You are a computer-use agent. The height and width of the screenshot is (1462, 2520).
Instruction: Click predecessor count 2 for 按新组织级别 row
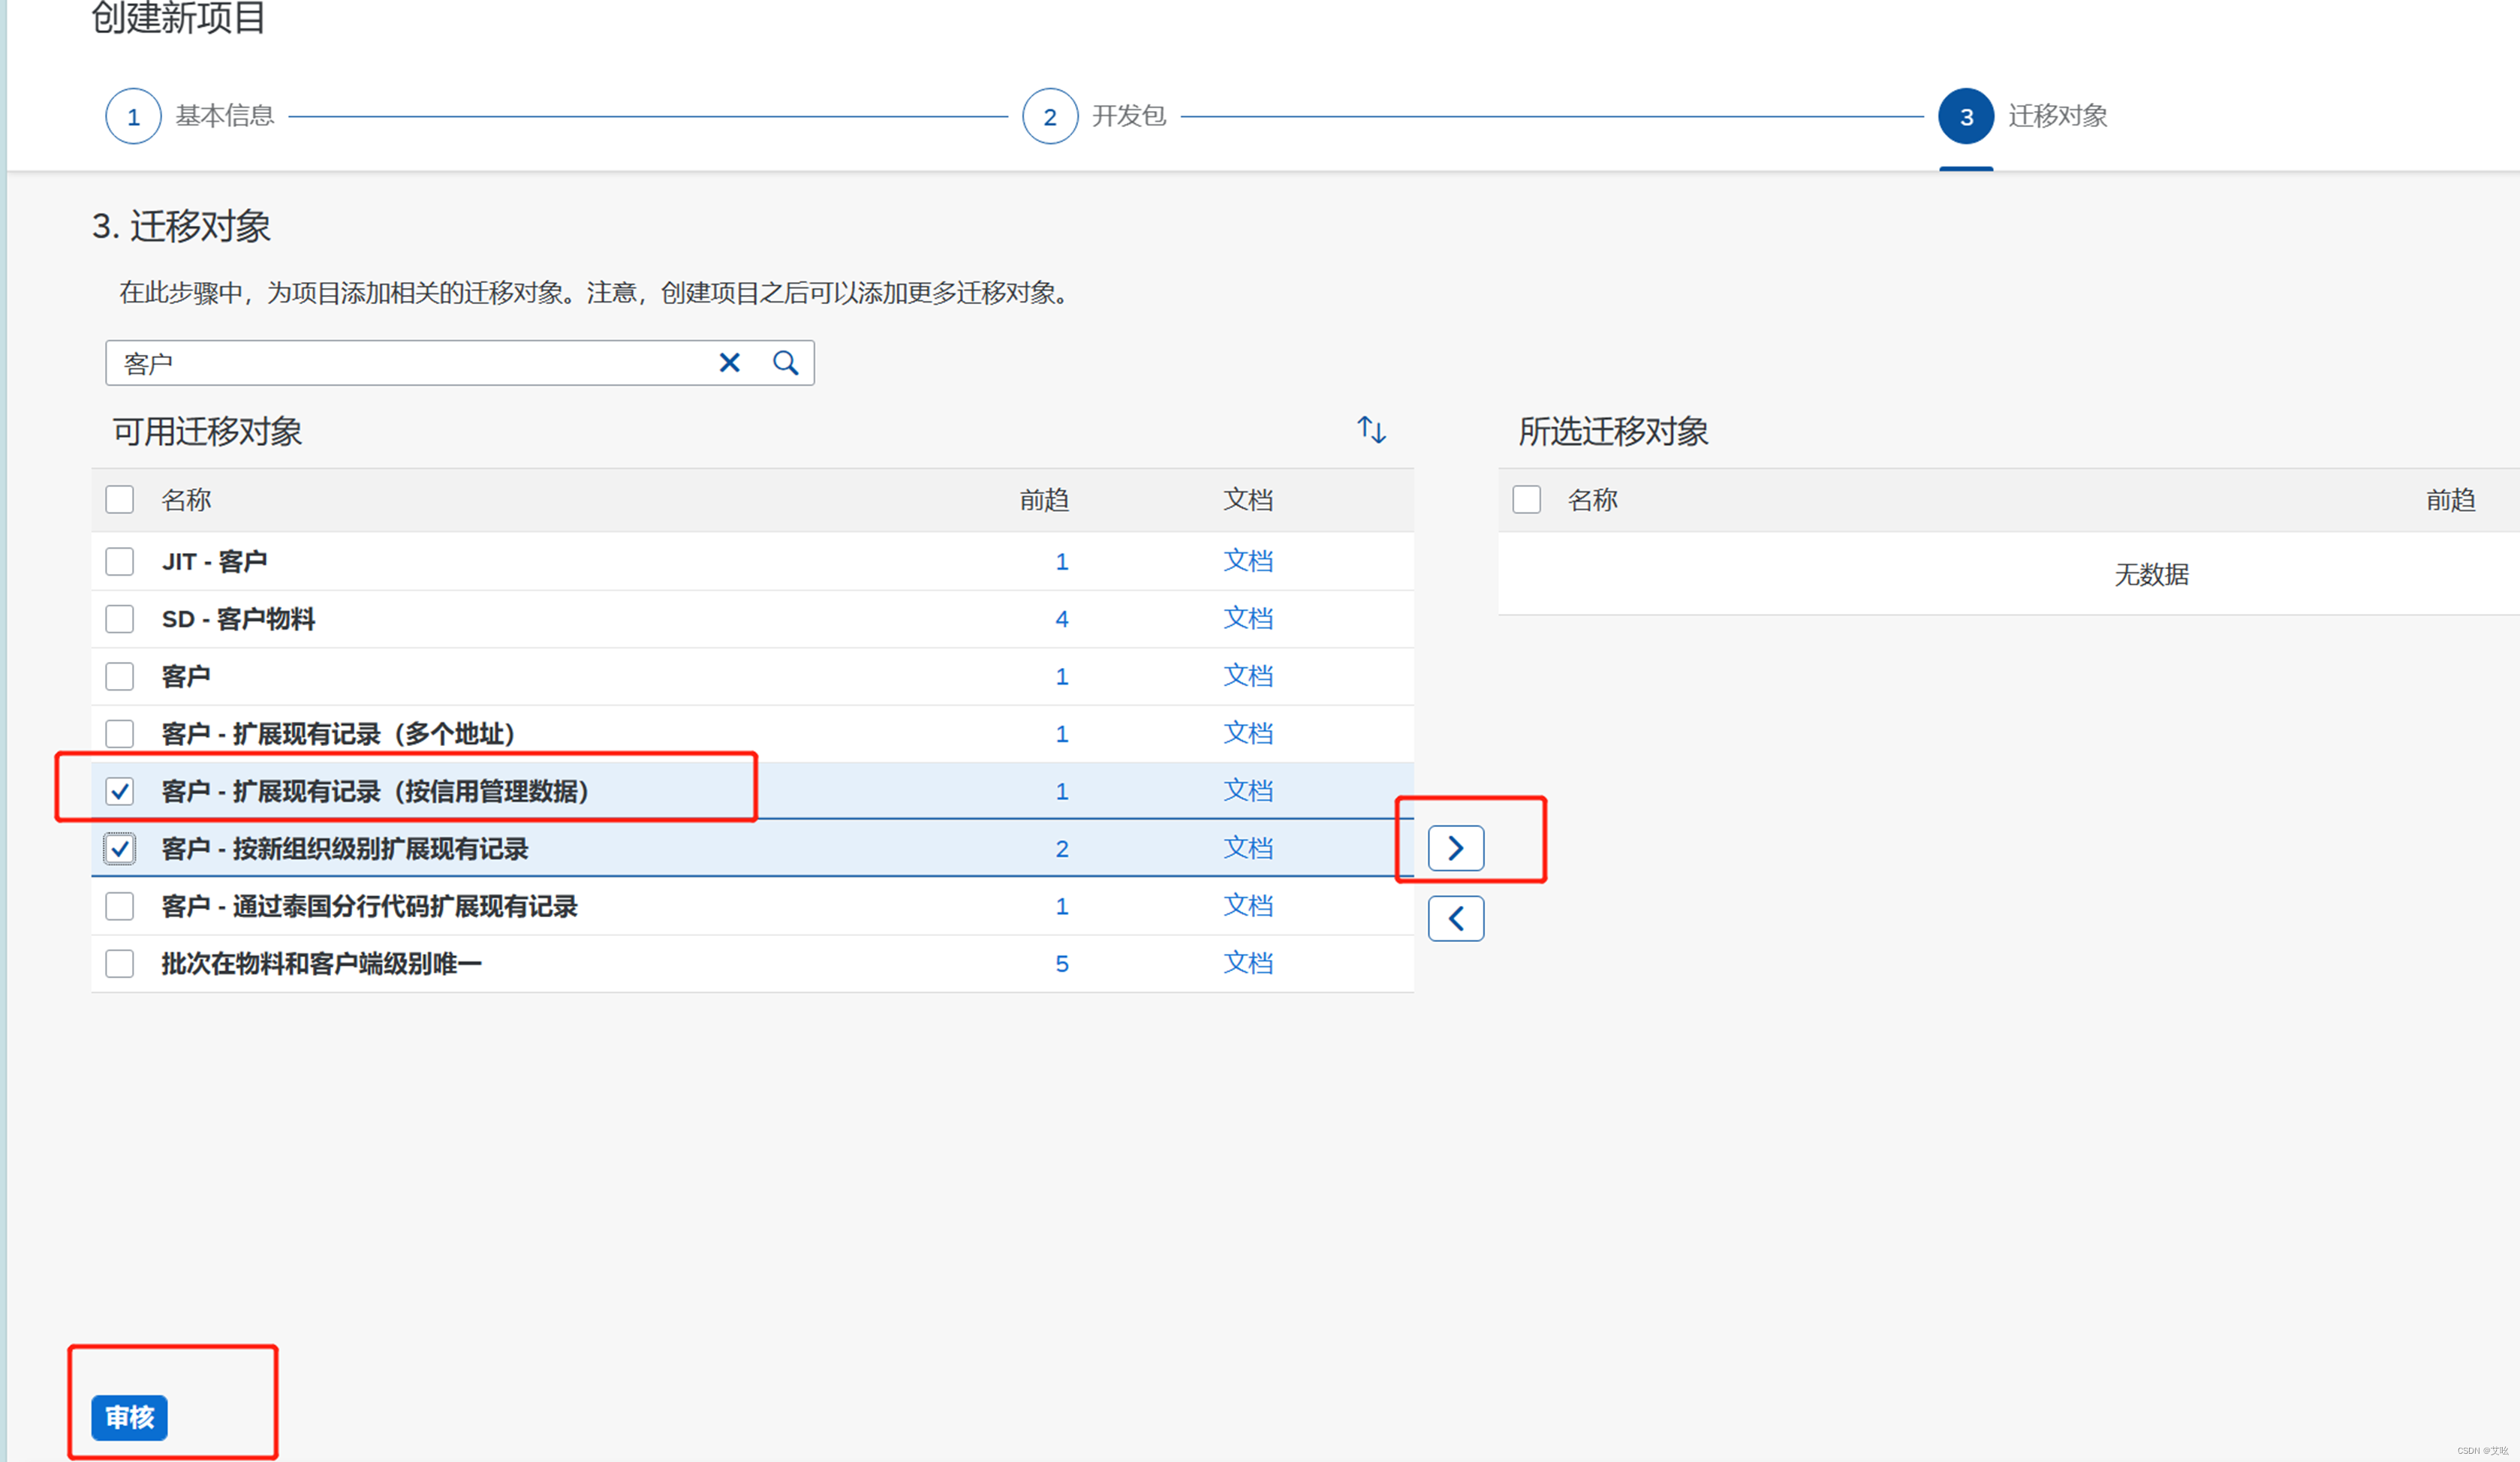[x=1062, y=849]
